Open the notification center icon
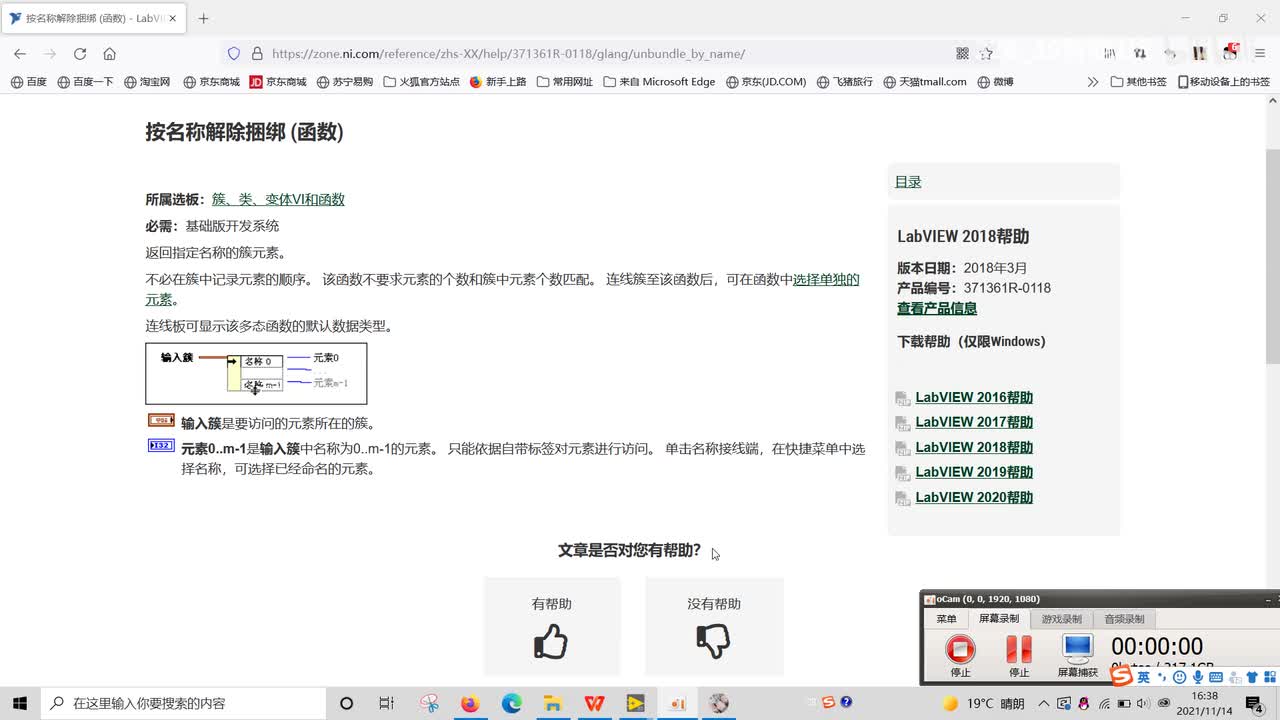Screen dimensions: 1280x720 click(x=1254, y=703)
